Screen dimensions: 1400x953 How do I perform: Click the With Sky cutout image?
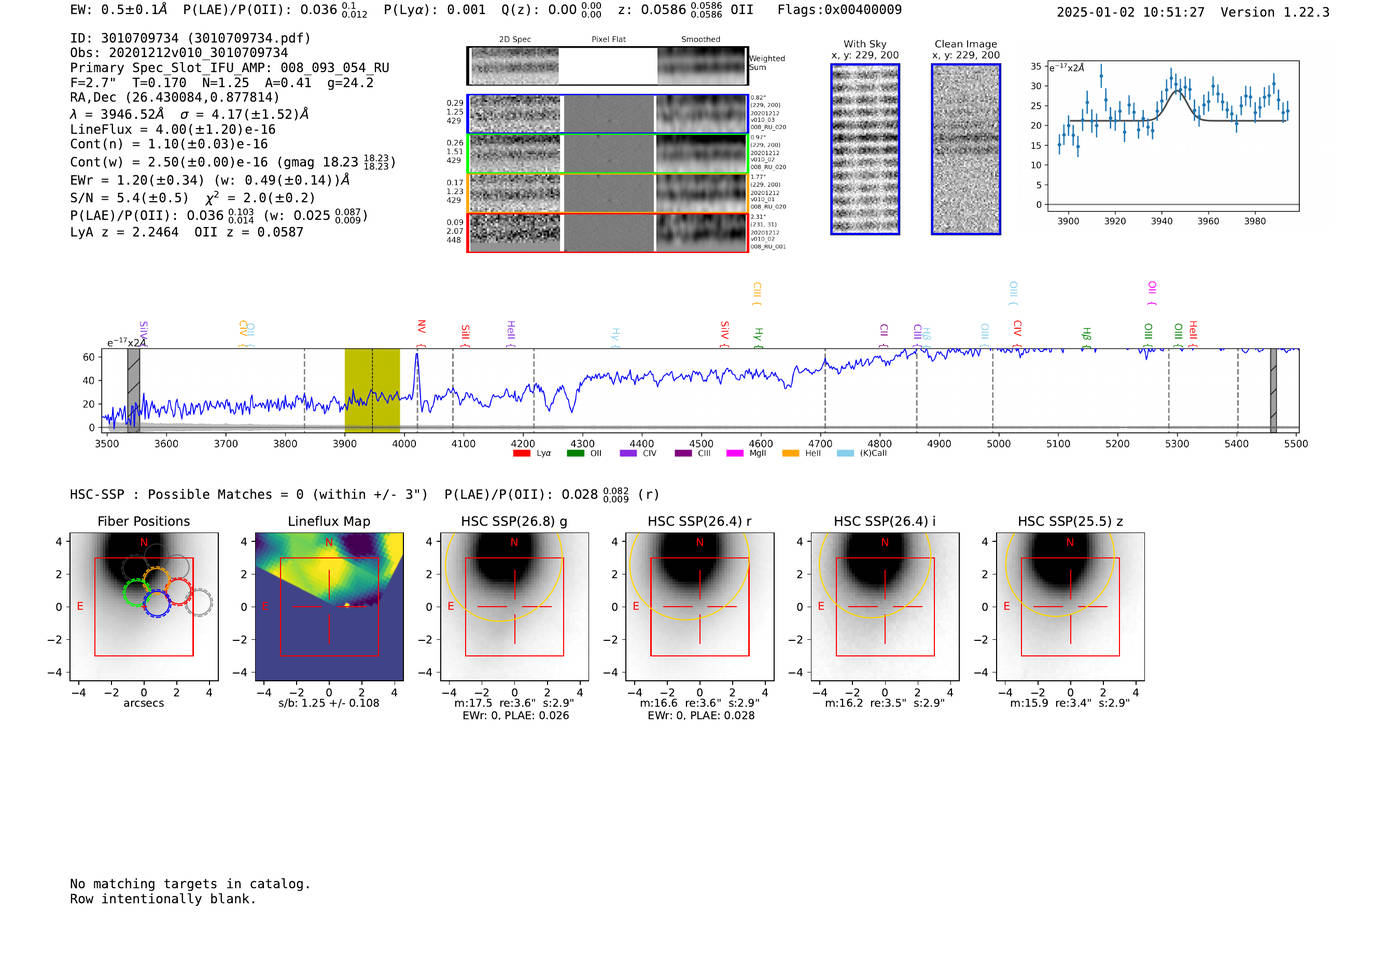(865, 149)
